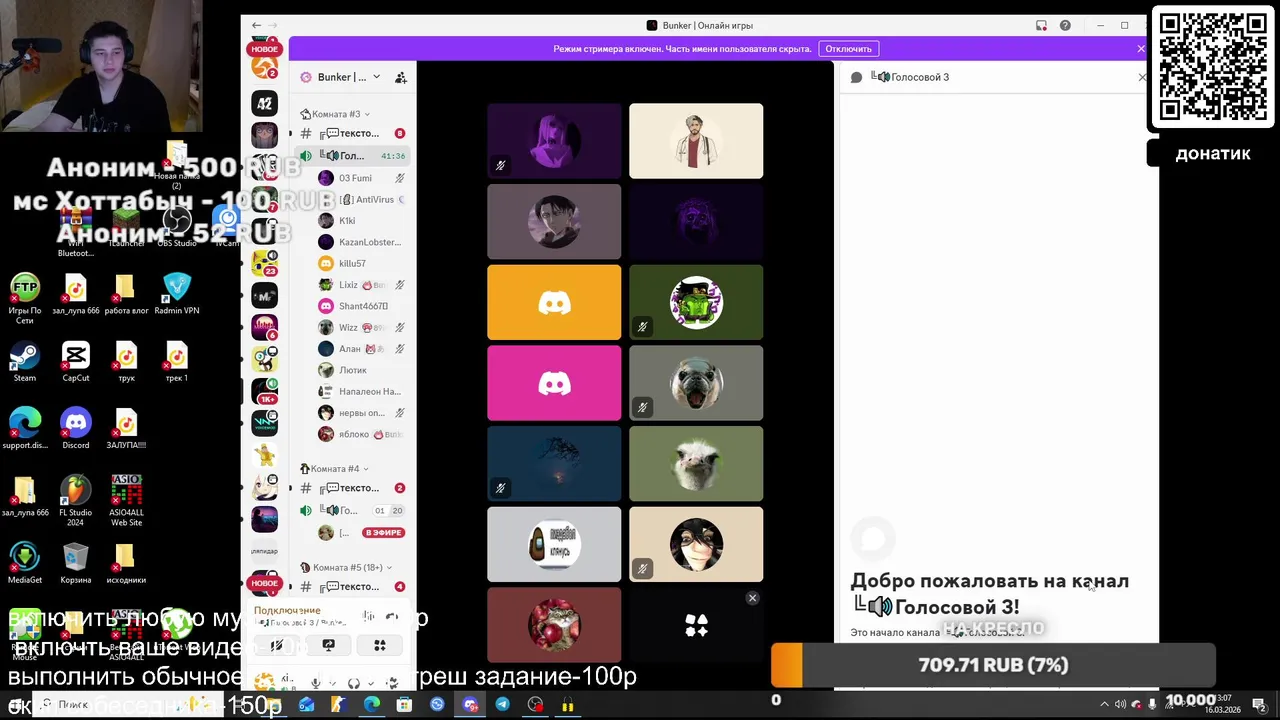
Task: Open activities button in voice connection panel
Action: click(380, 646)
